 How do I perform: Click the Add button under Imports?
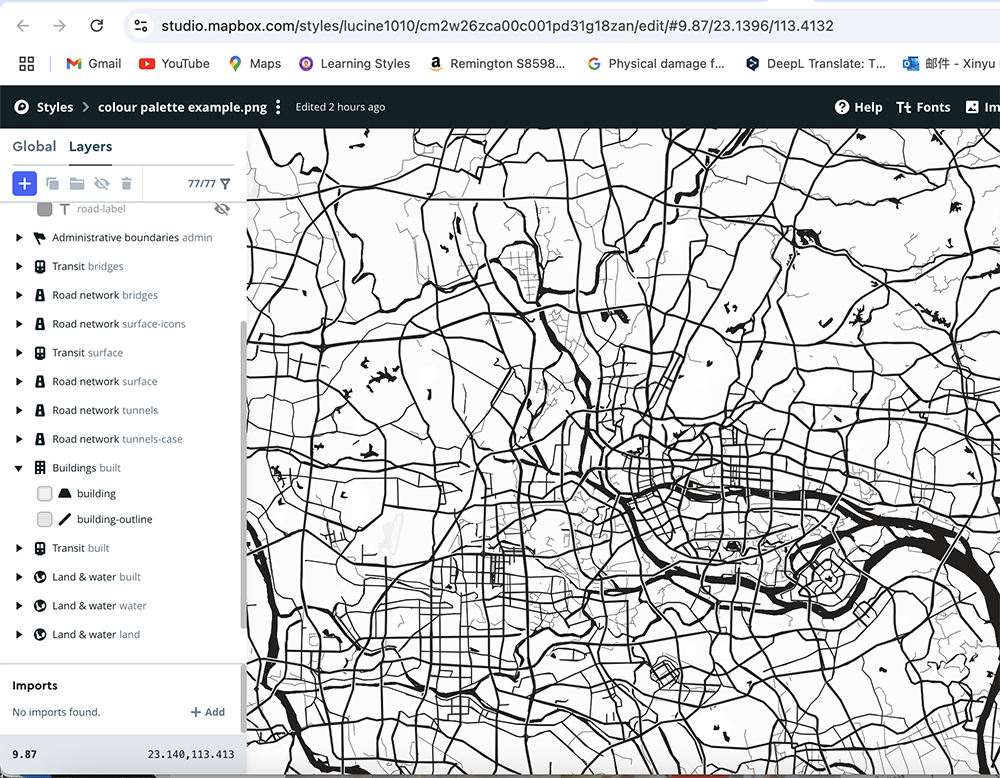(207, 712)
